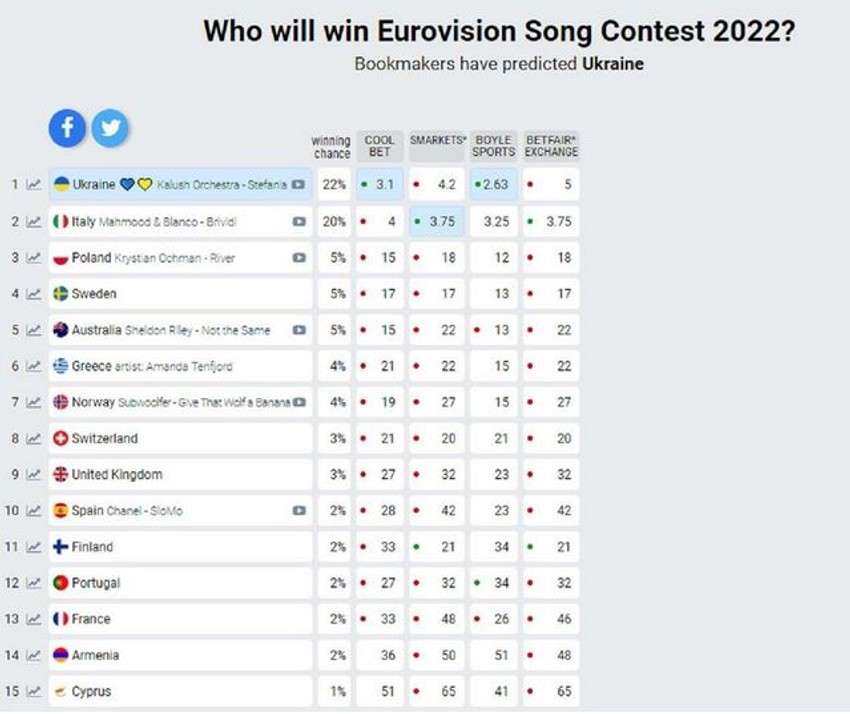
Task: Open Italy odds trend chart icon
Action: pyautogui.click(x=34, y=222)
